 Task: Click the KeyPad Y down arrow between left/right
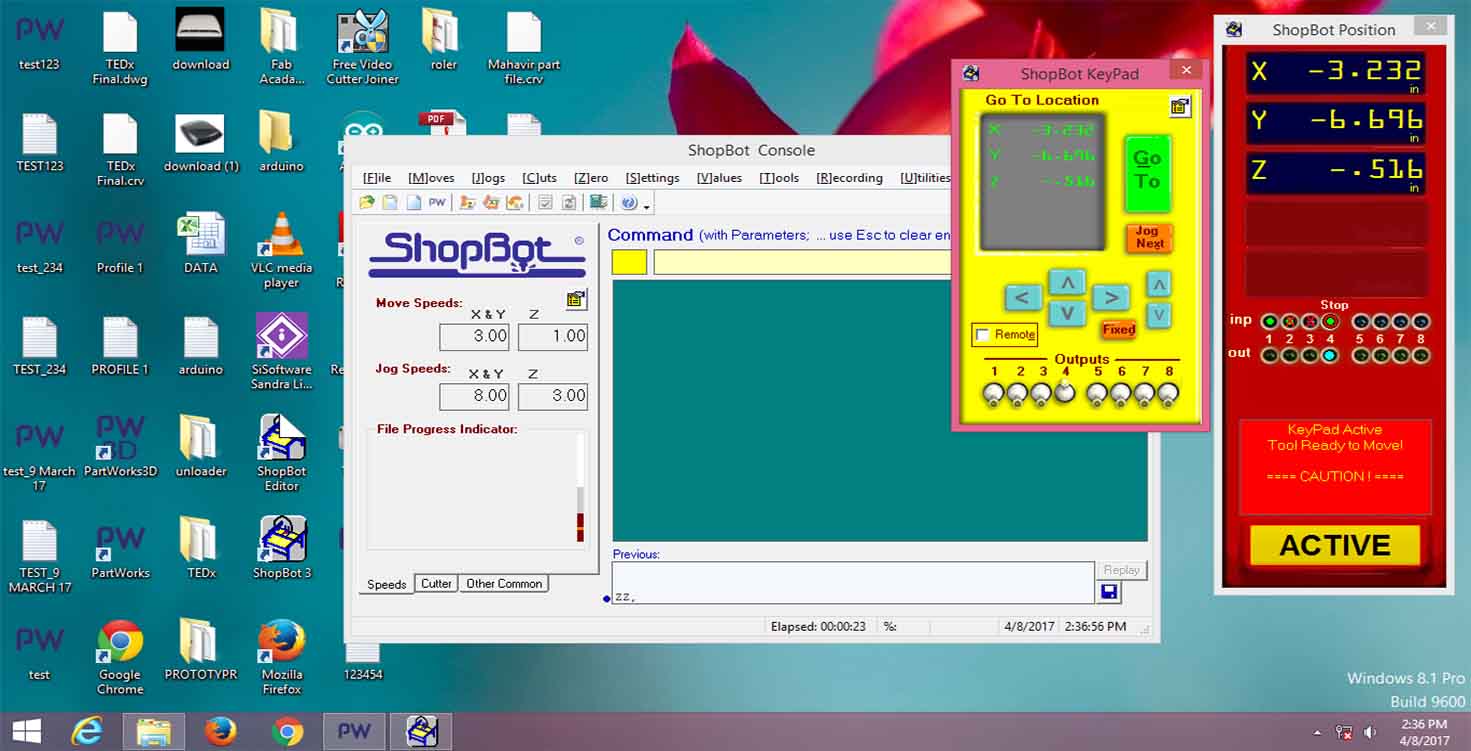tap(1067, 313)
